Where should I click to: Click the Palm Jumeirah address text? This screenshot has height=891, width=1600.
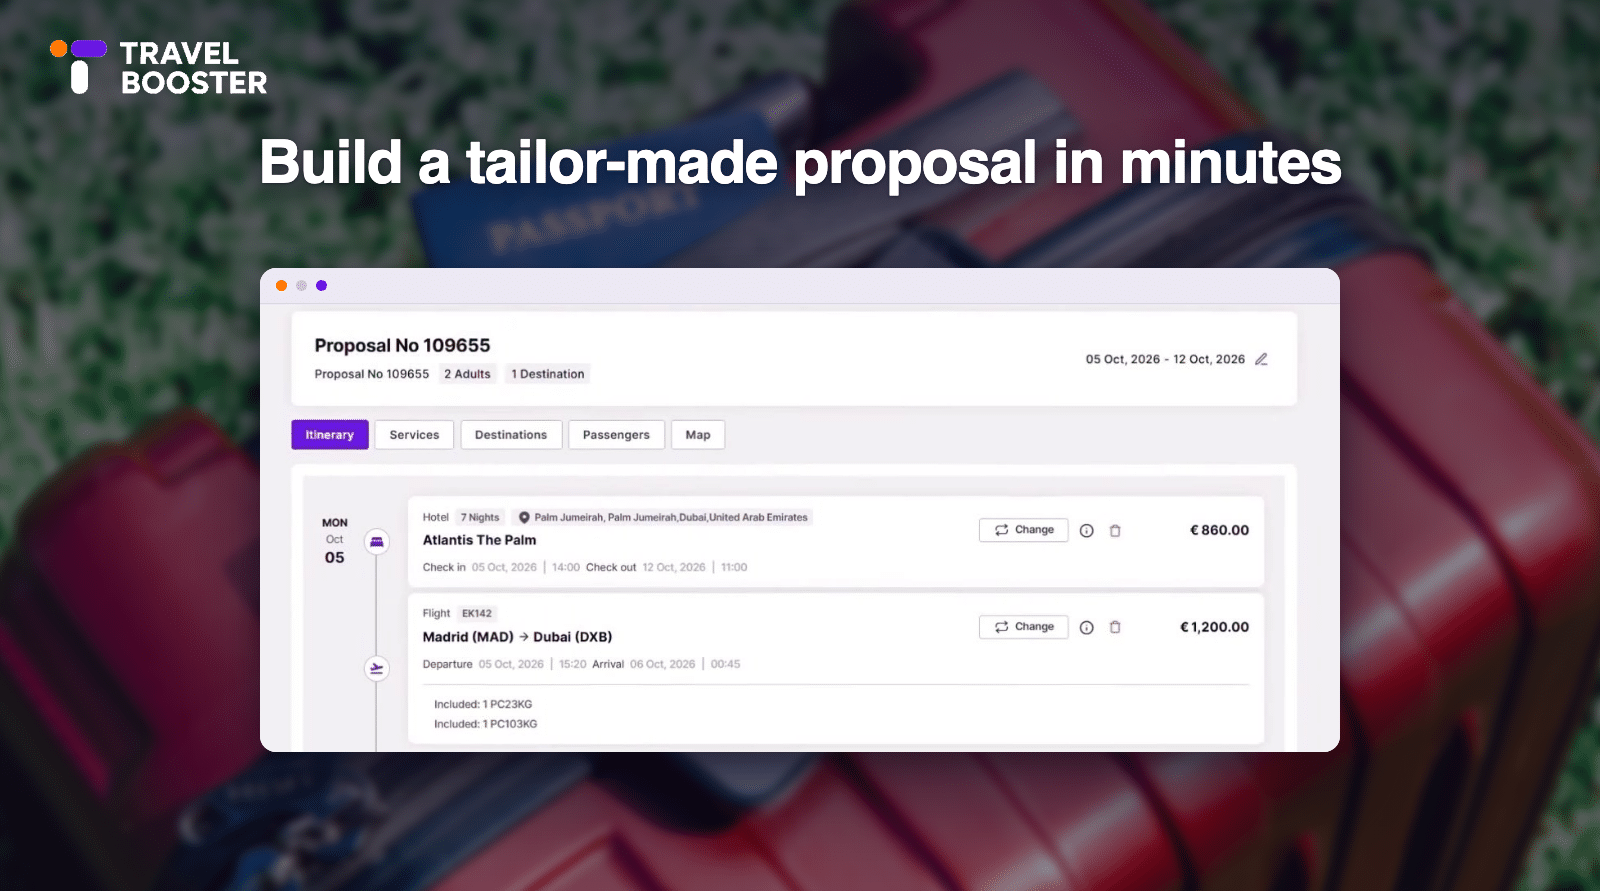671,518
